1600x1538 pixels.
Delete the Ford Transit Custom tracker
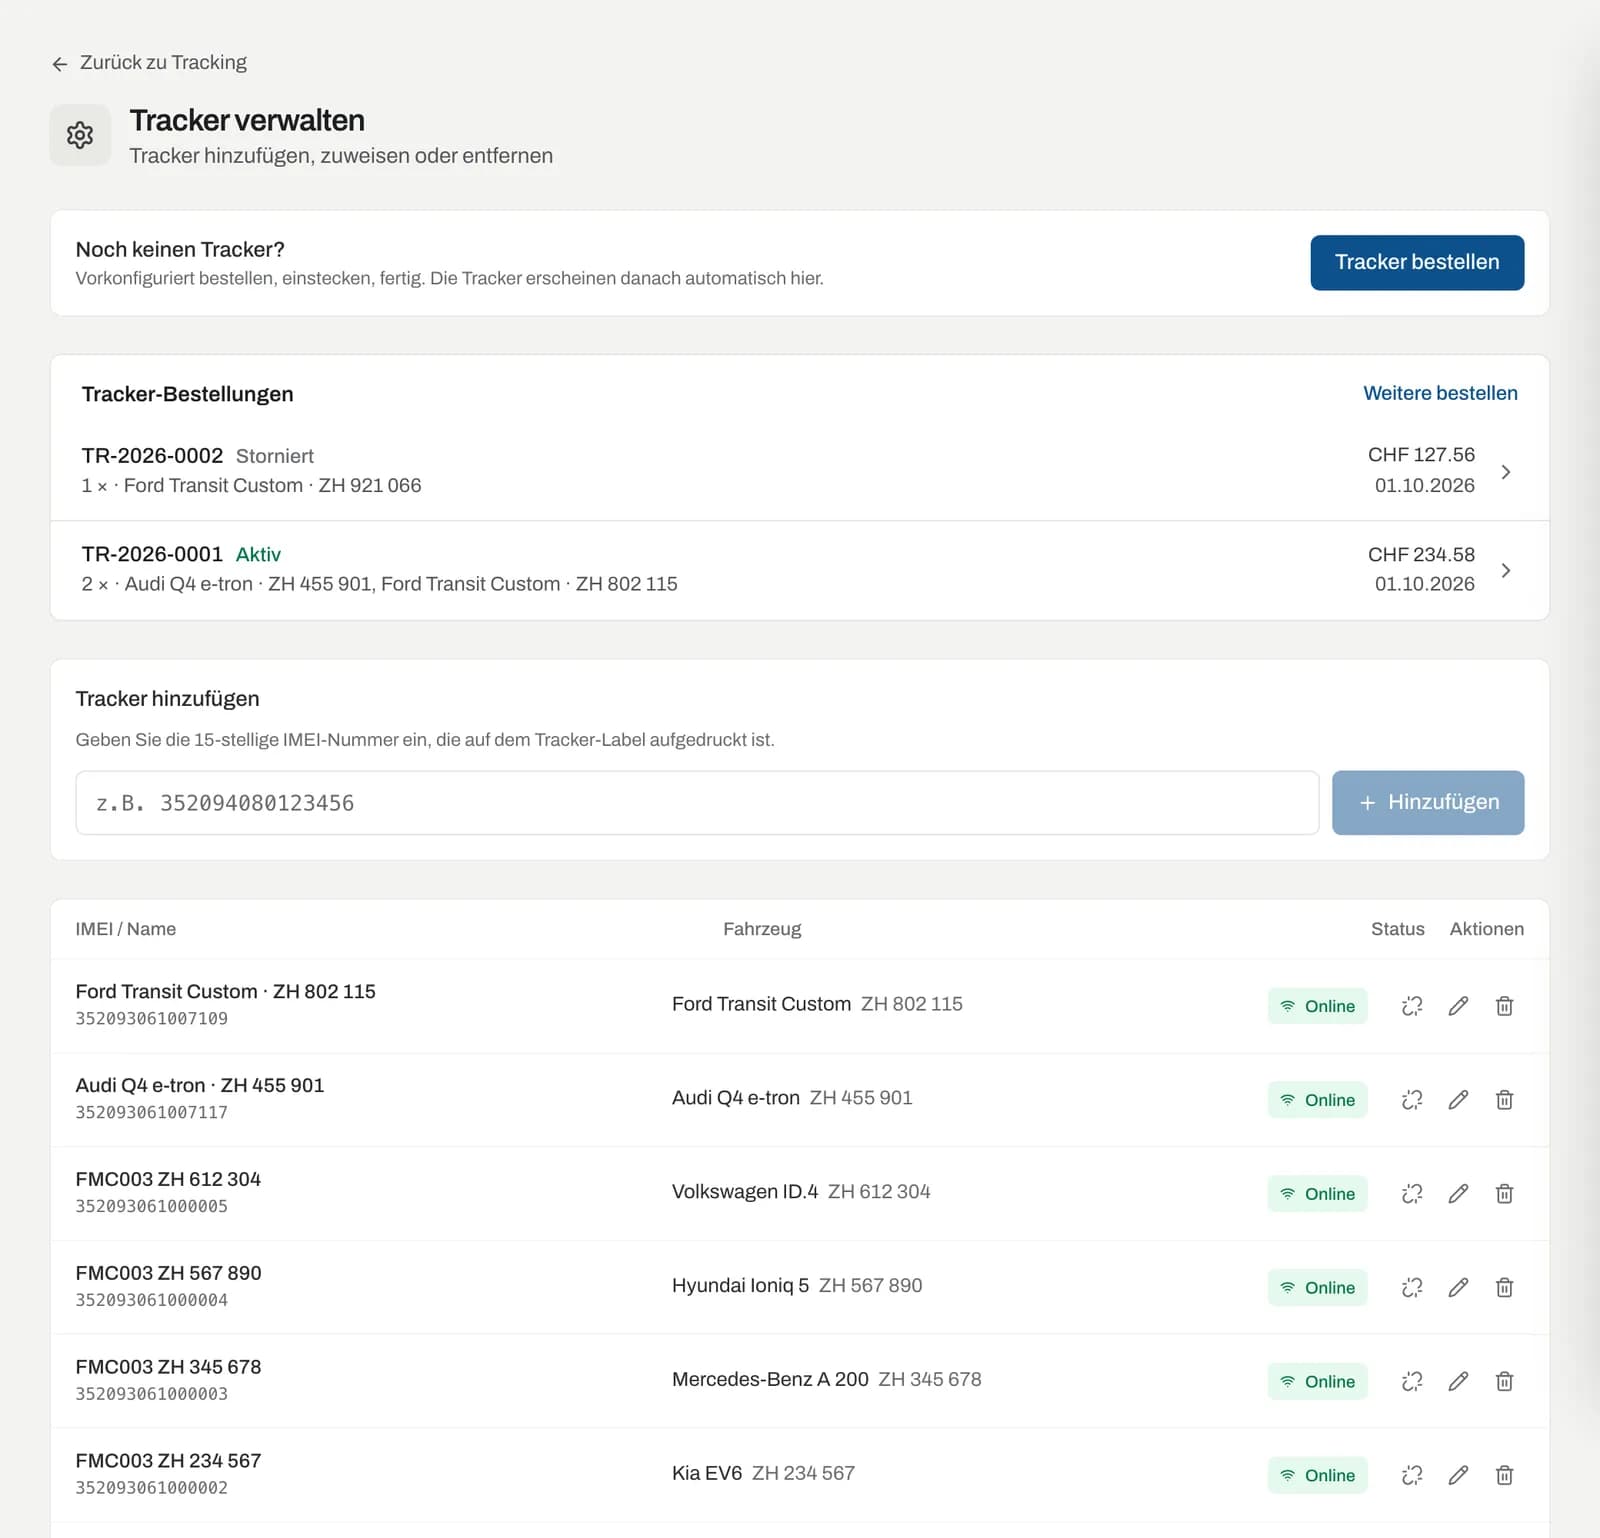(1504, 1006)
